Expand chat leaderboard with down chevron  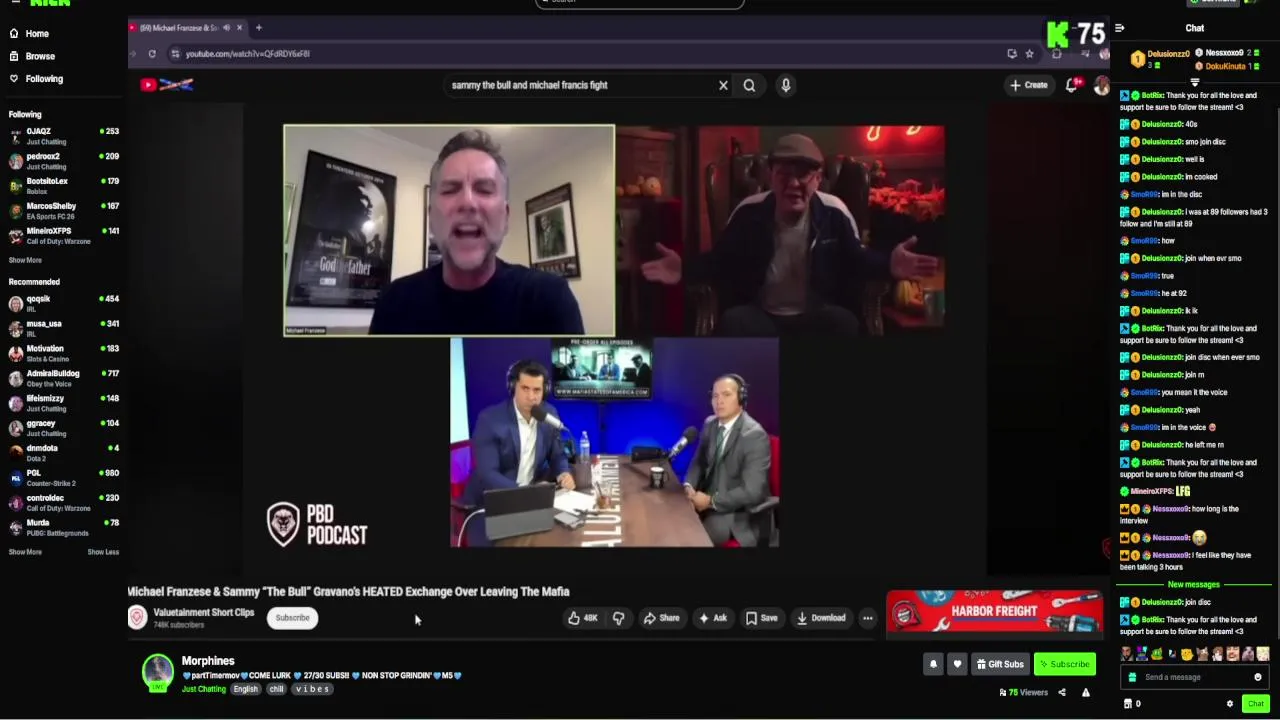[1195, 83]
